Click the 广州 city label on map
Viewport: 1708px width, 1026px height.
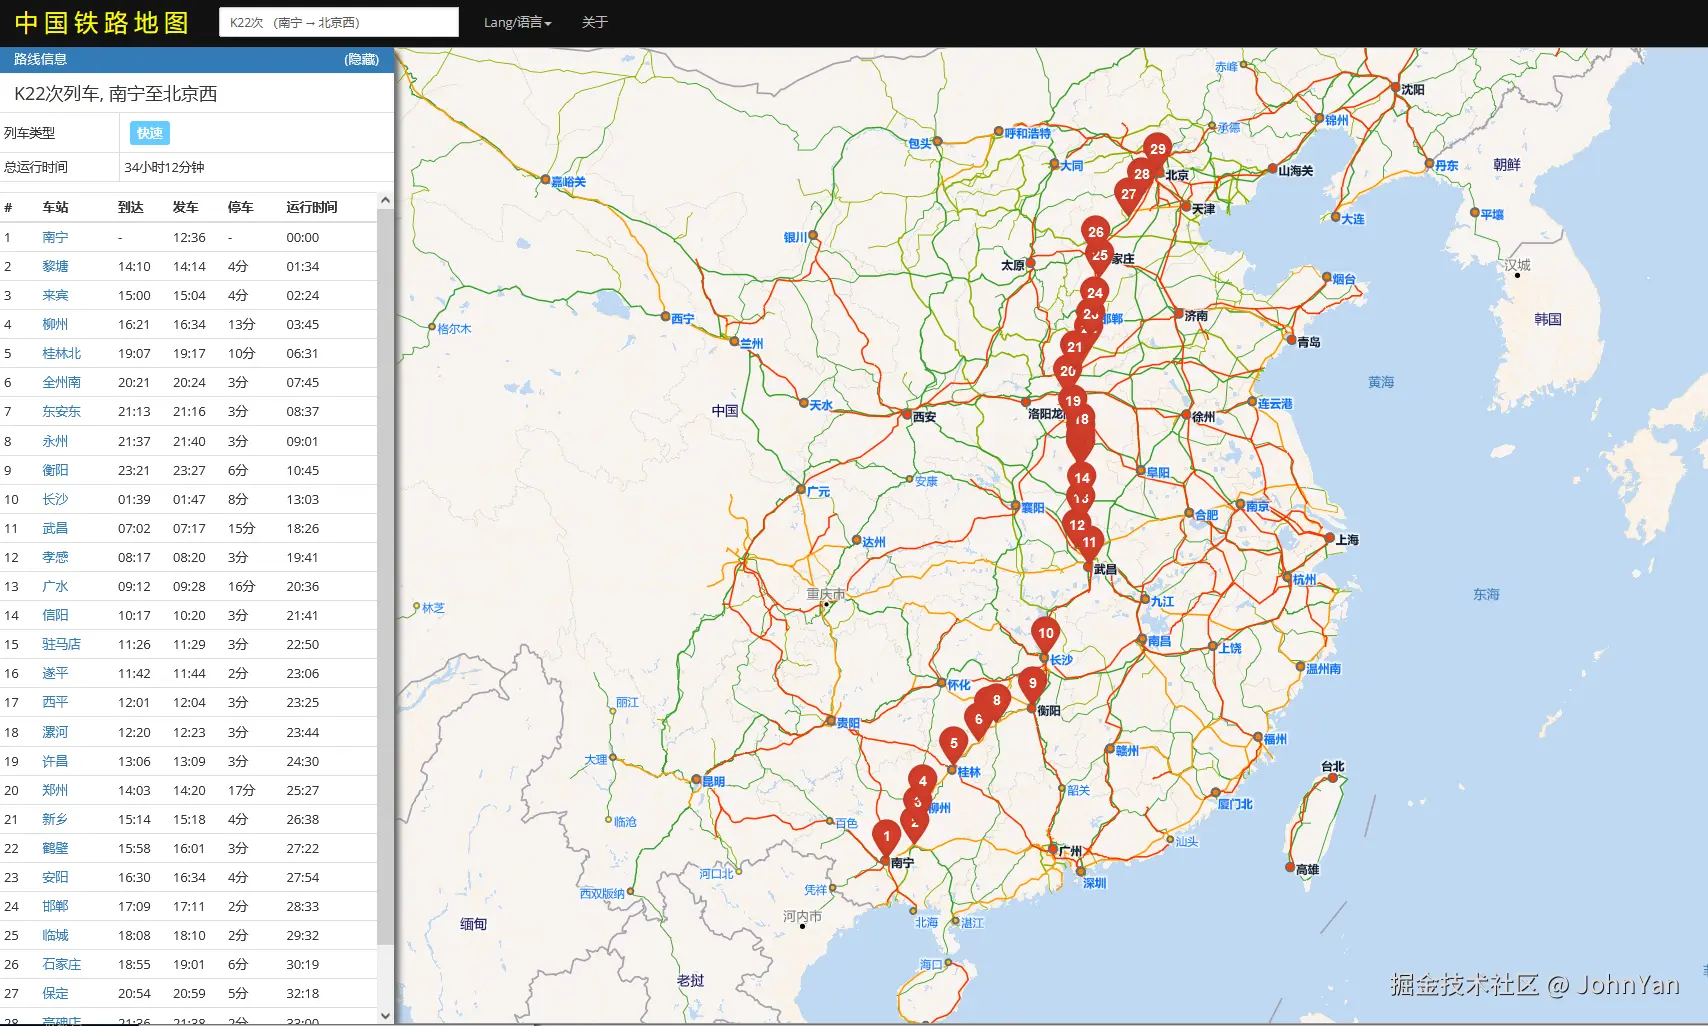point(1070,852)
